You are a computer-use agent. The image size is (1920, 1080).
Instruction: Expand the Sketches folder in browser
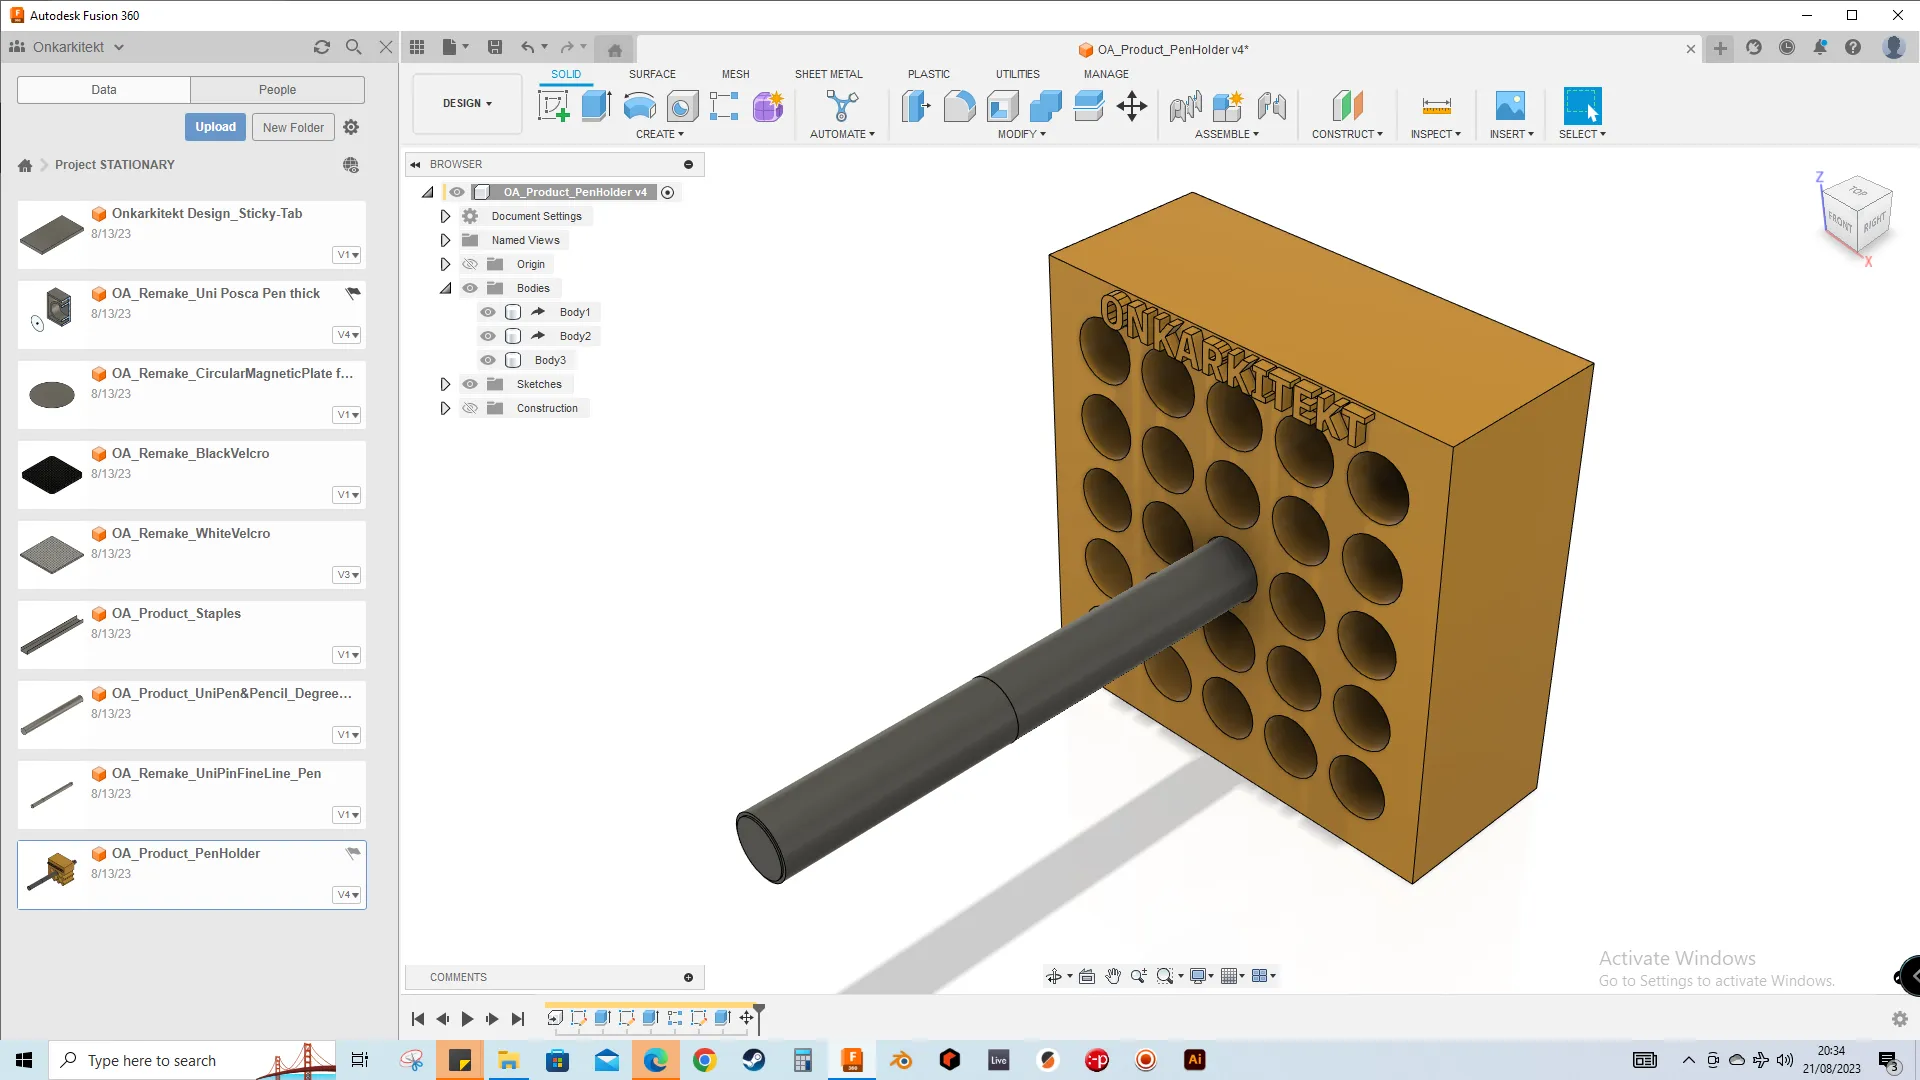(x=445, y=384)
